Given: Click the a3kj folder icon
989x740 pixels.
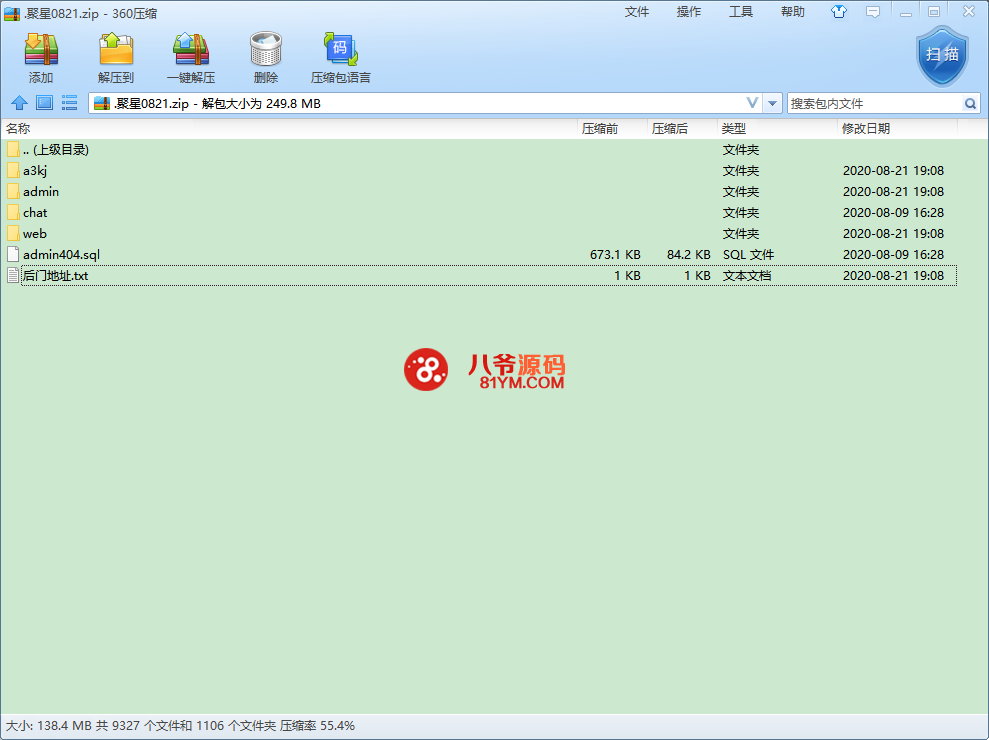Looking at the screenshot, I should (x=13, y=170).
